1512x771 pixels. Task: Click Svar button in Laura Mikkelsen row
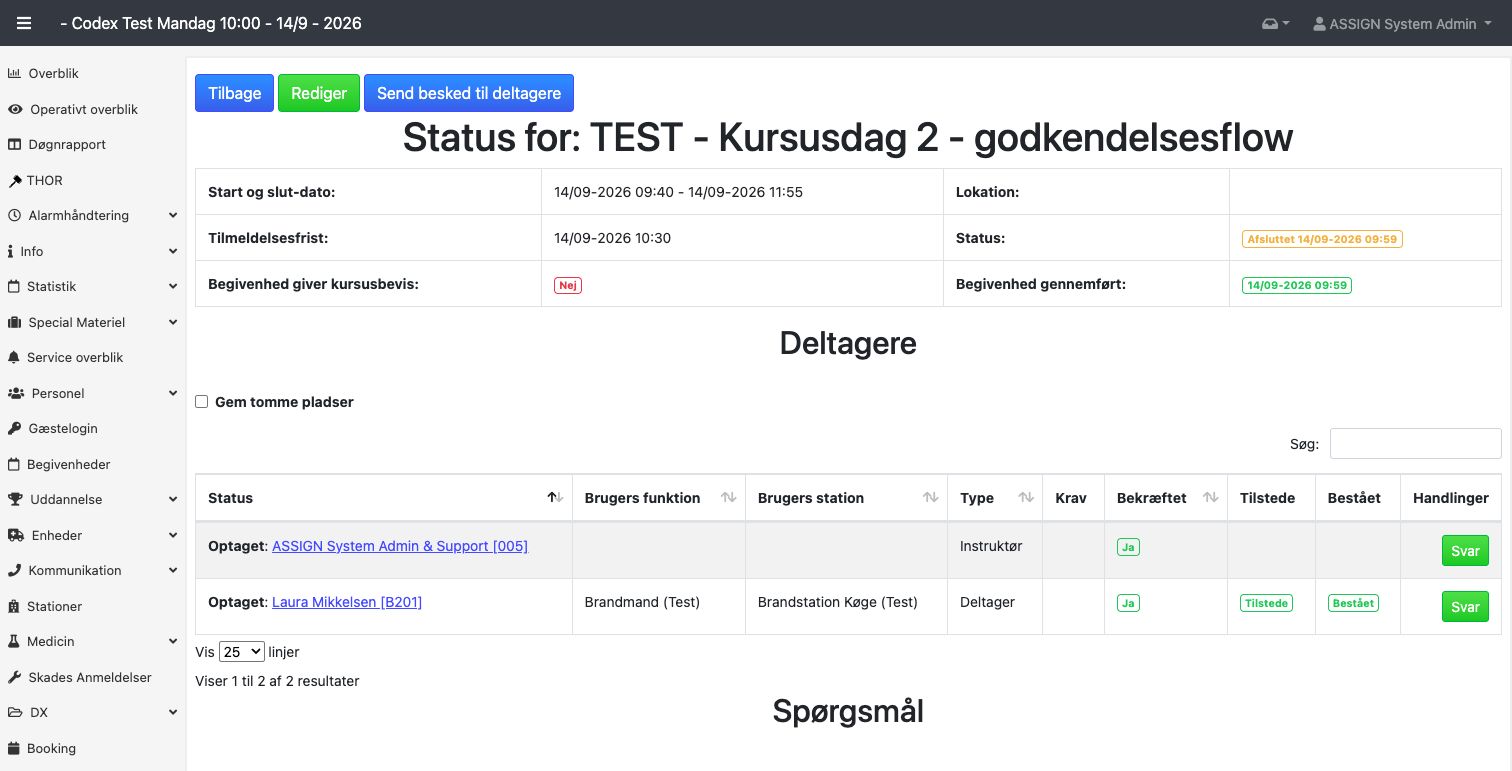[x=1465, y=607]
